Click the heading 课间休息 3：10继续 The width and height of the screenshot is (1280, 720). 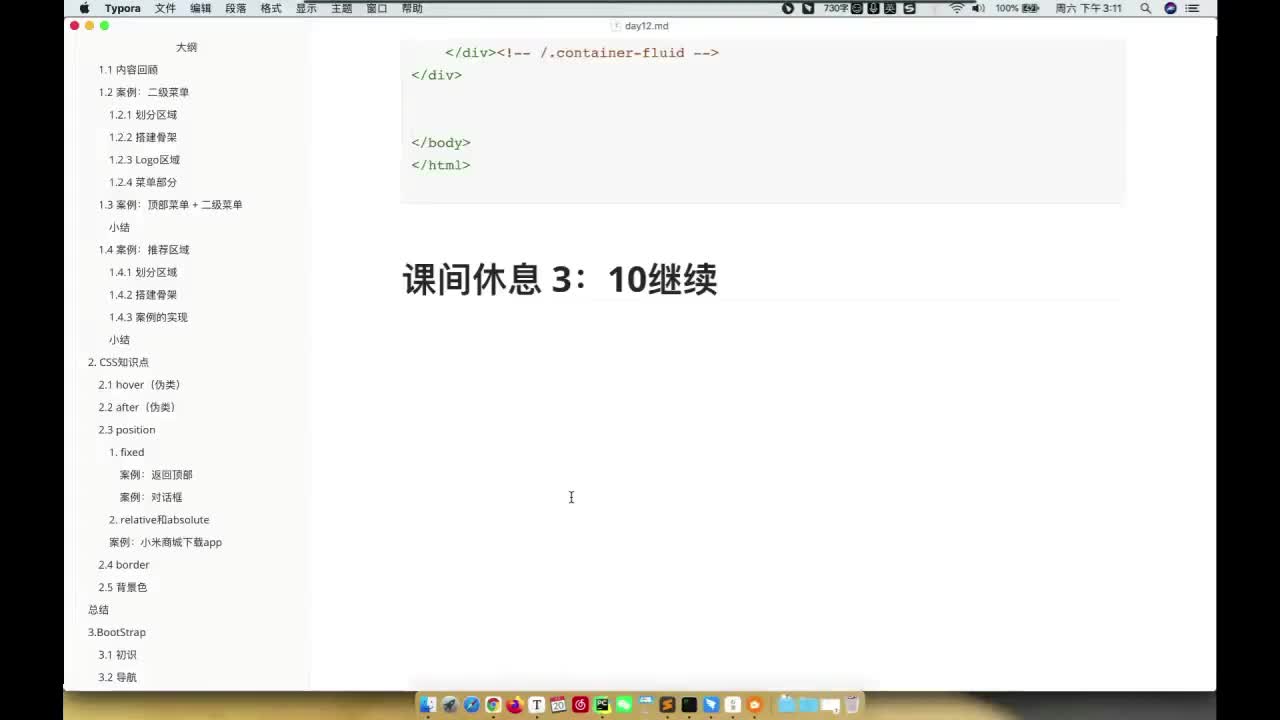pyautogui.click(x=560, y=280)
